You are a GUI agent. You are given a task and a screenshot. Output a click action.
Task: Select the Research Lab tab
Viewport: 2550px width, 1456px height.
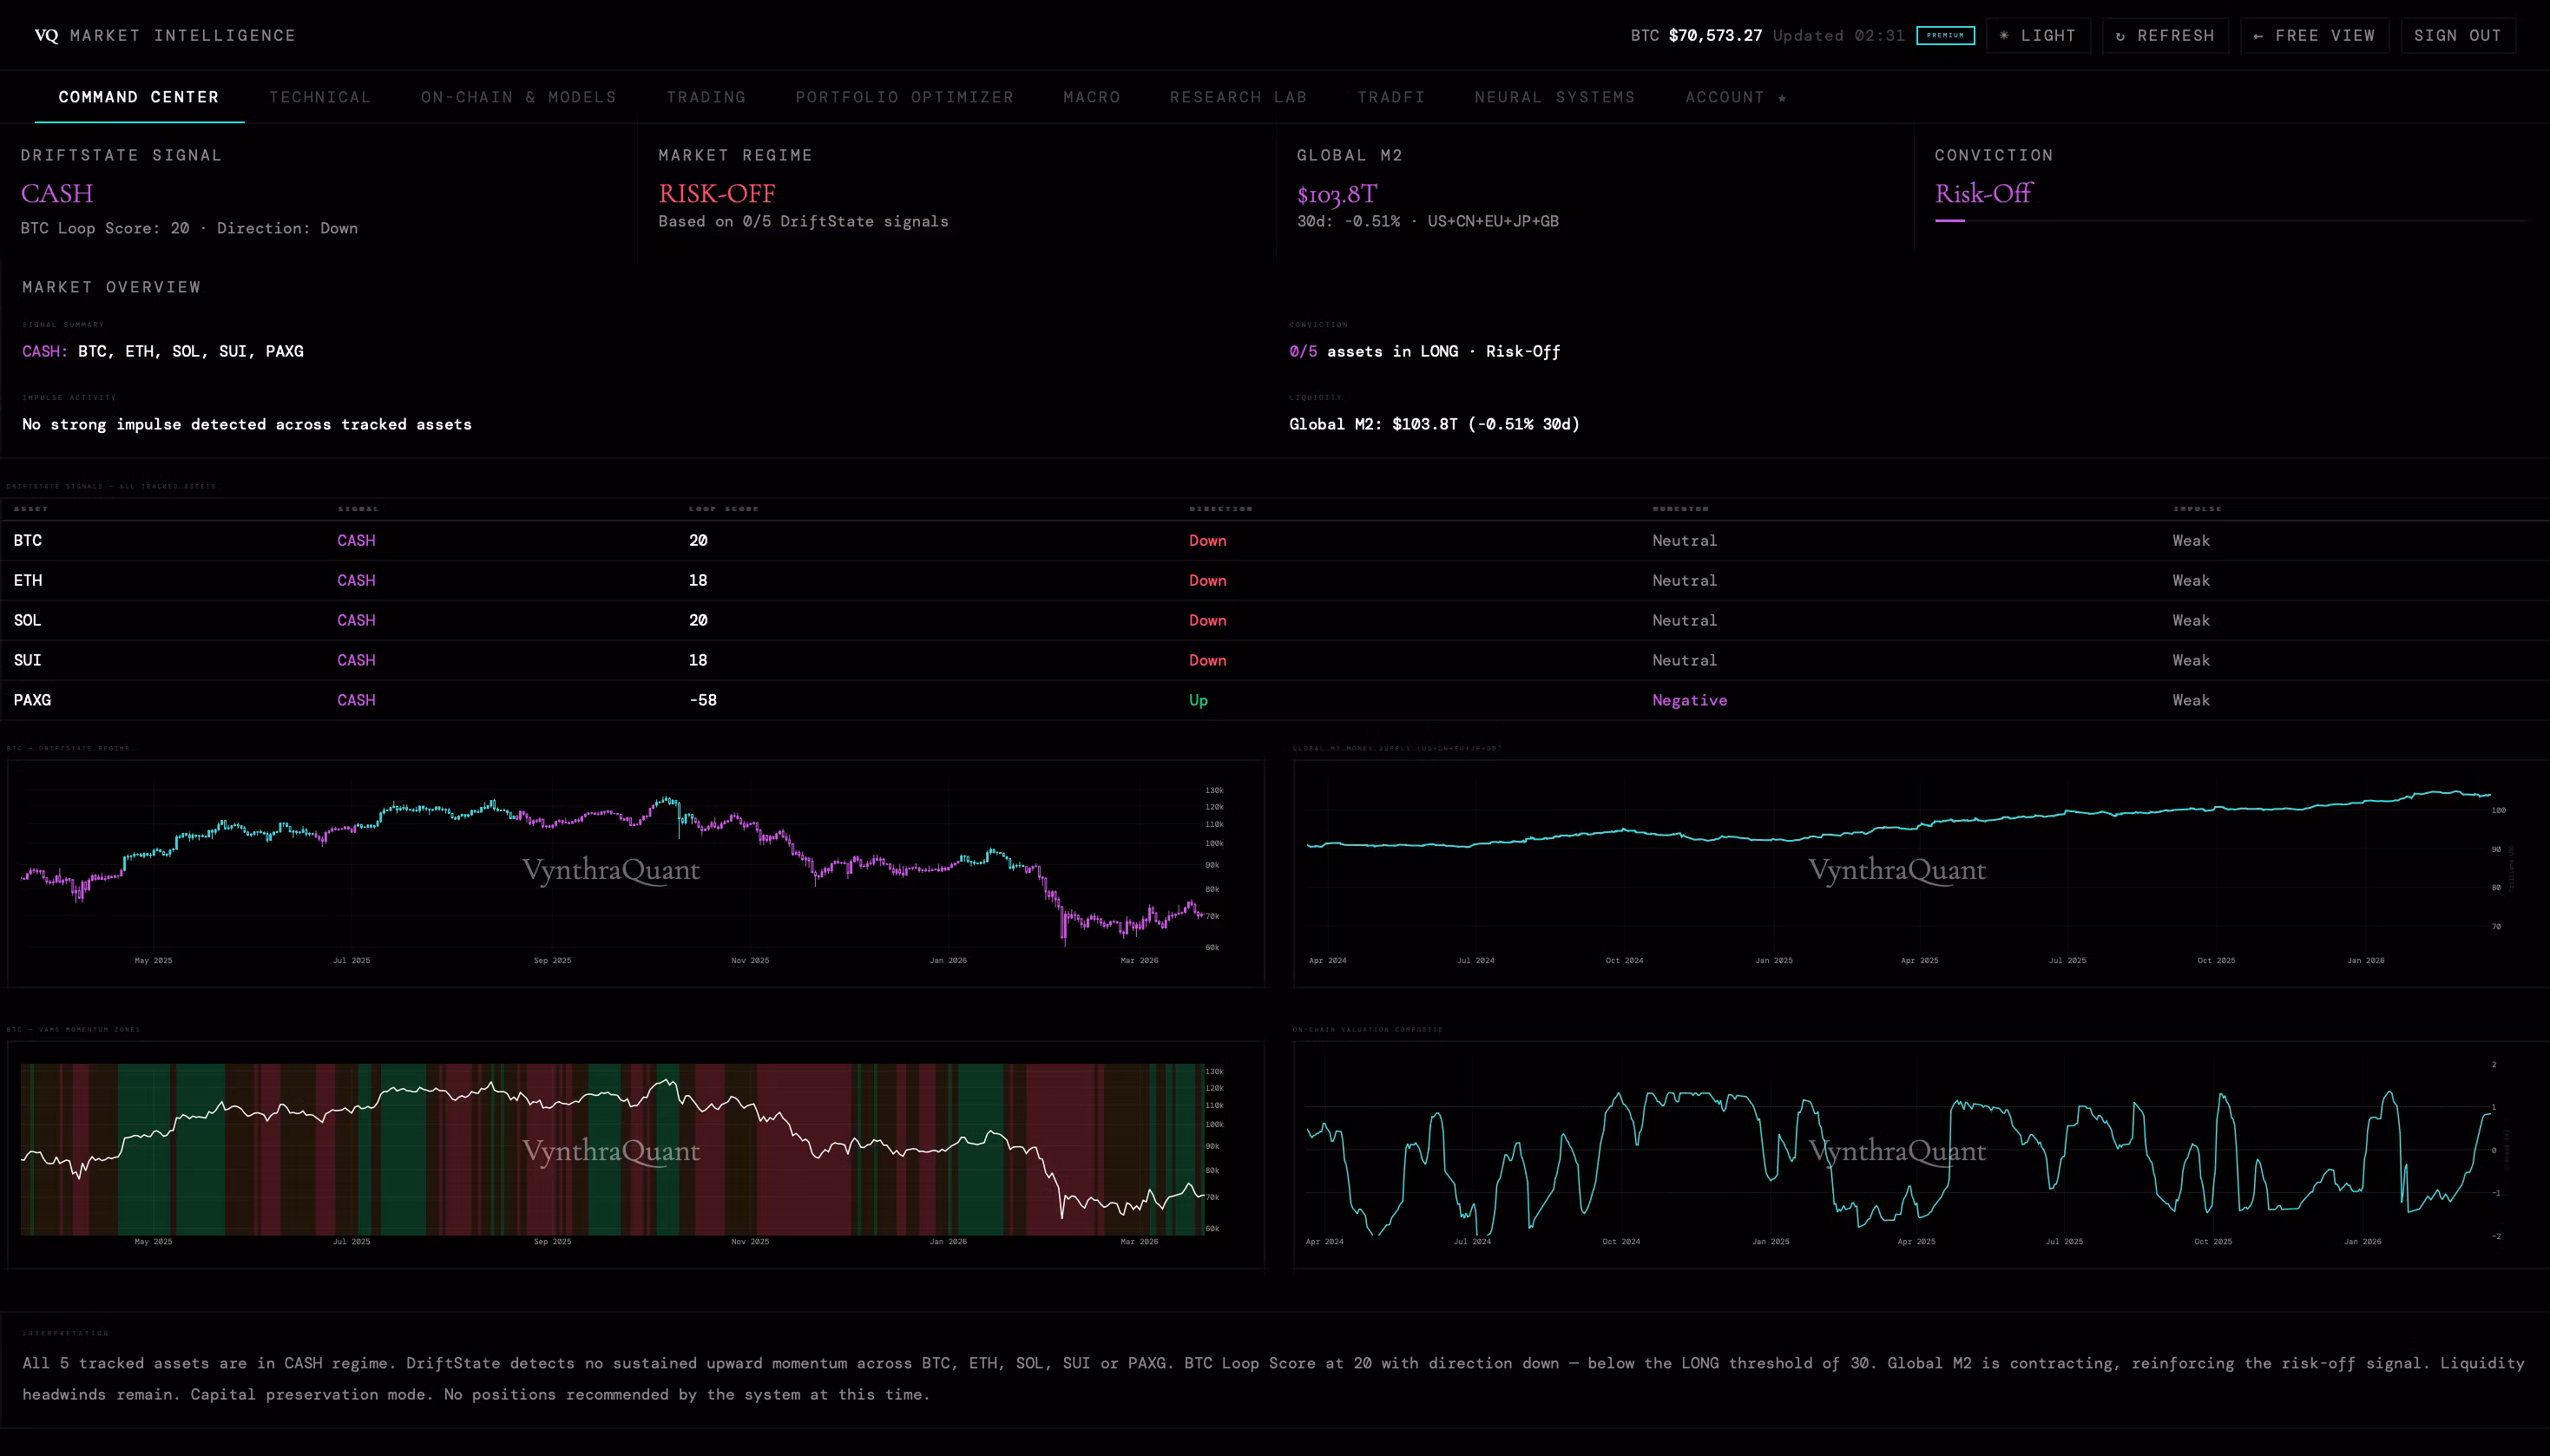tap(1238, 97)
